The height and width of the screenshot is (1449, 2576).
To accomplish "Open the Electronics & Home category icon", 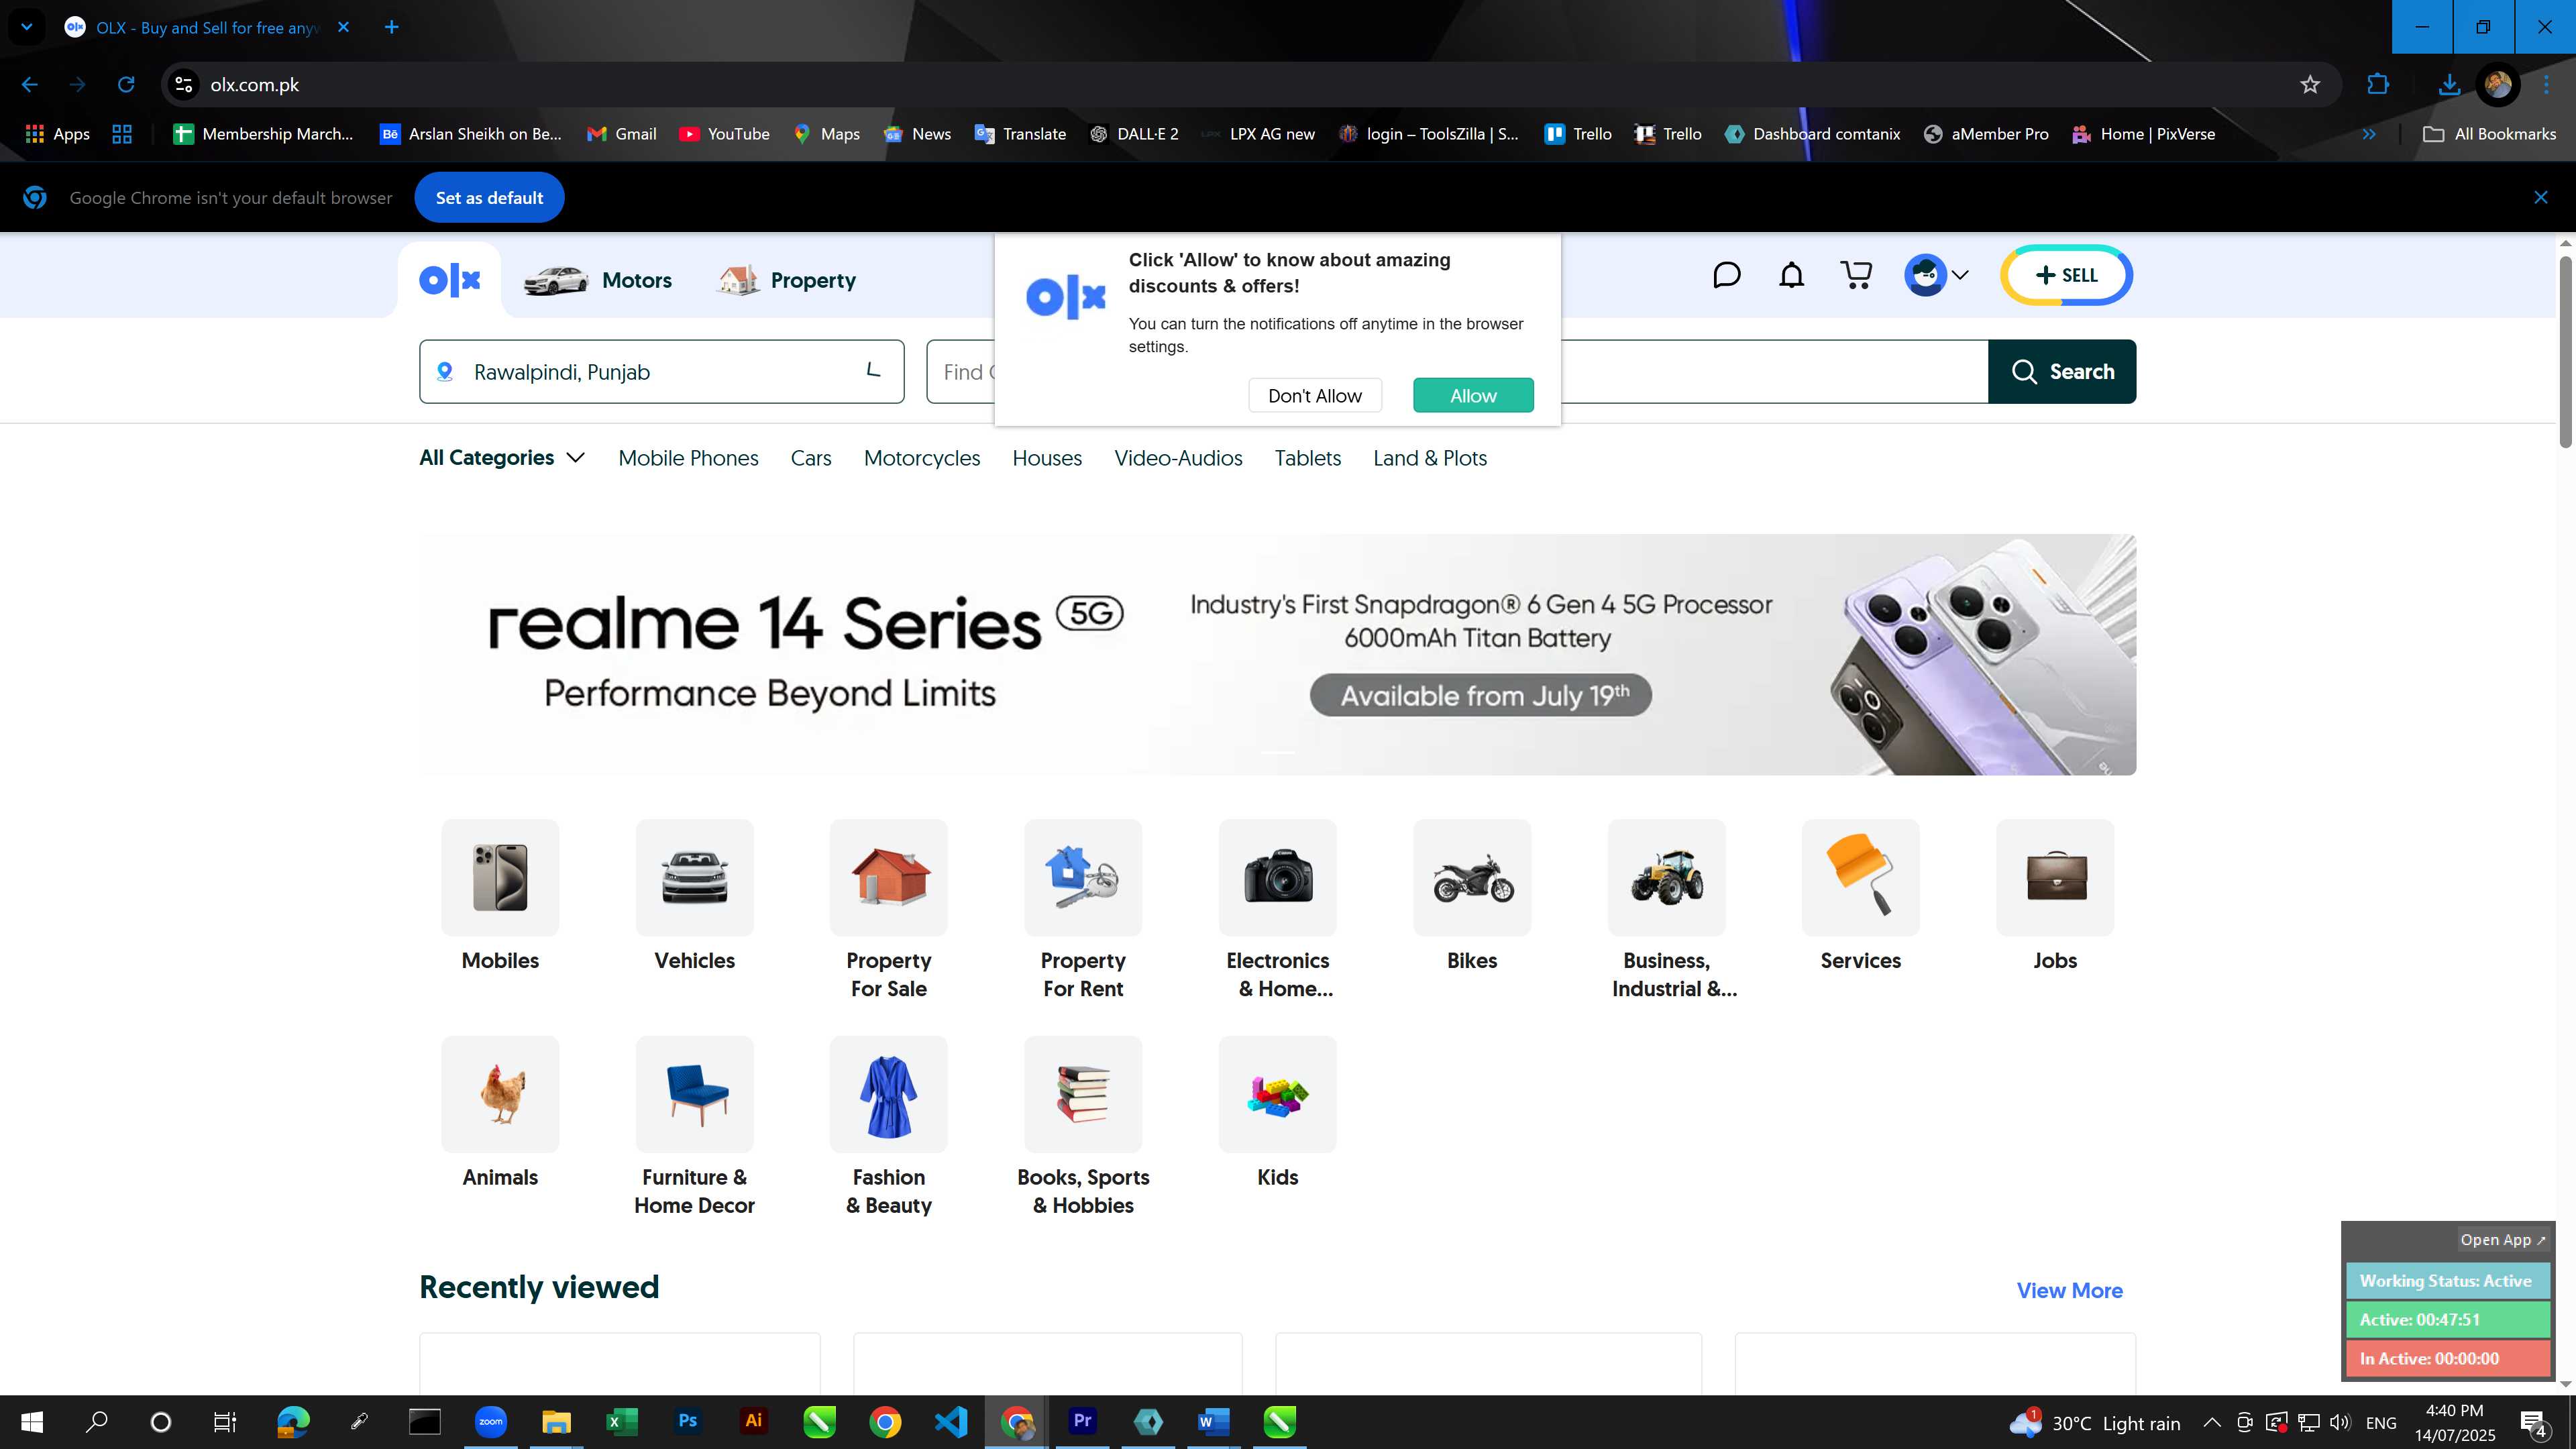I will pyautogui.click(x=1278, y=877).
